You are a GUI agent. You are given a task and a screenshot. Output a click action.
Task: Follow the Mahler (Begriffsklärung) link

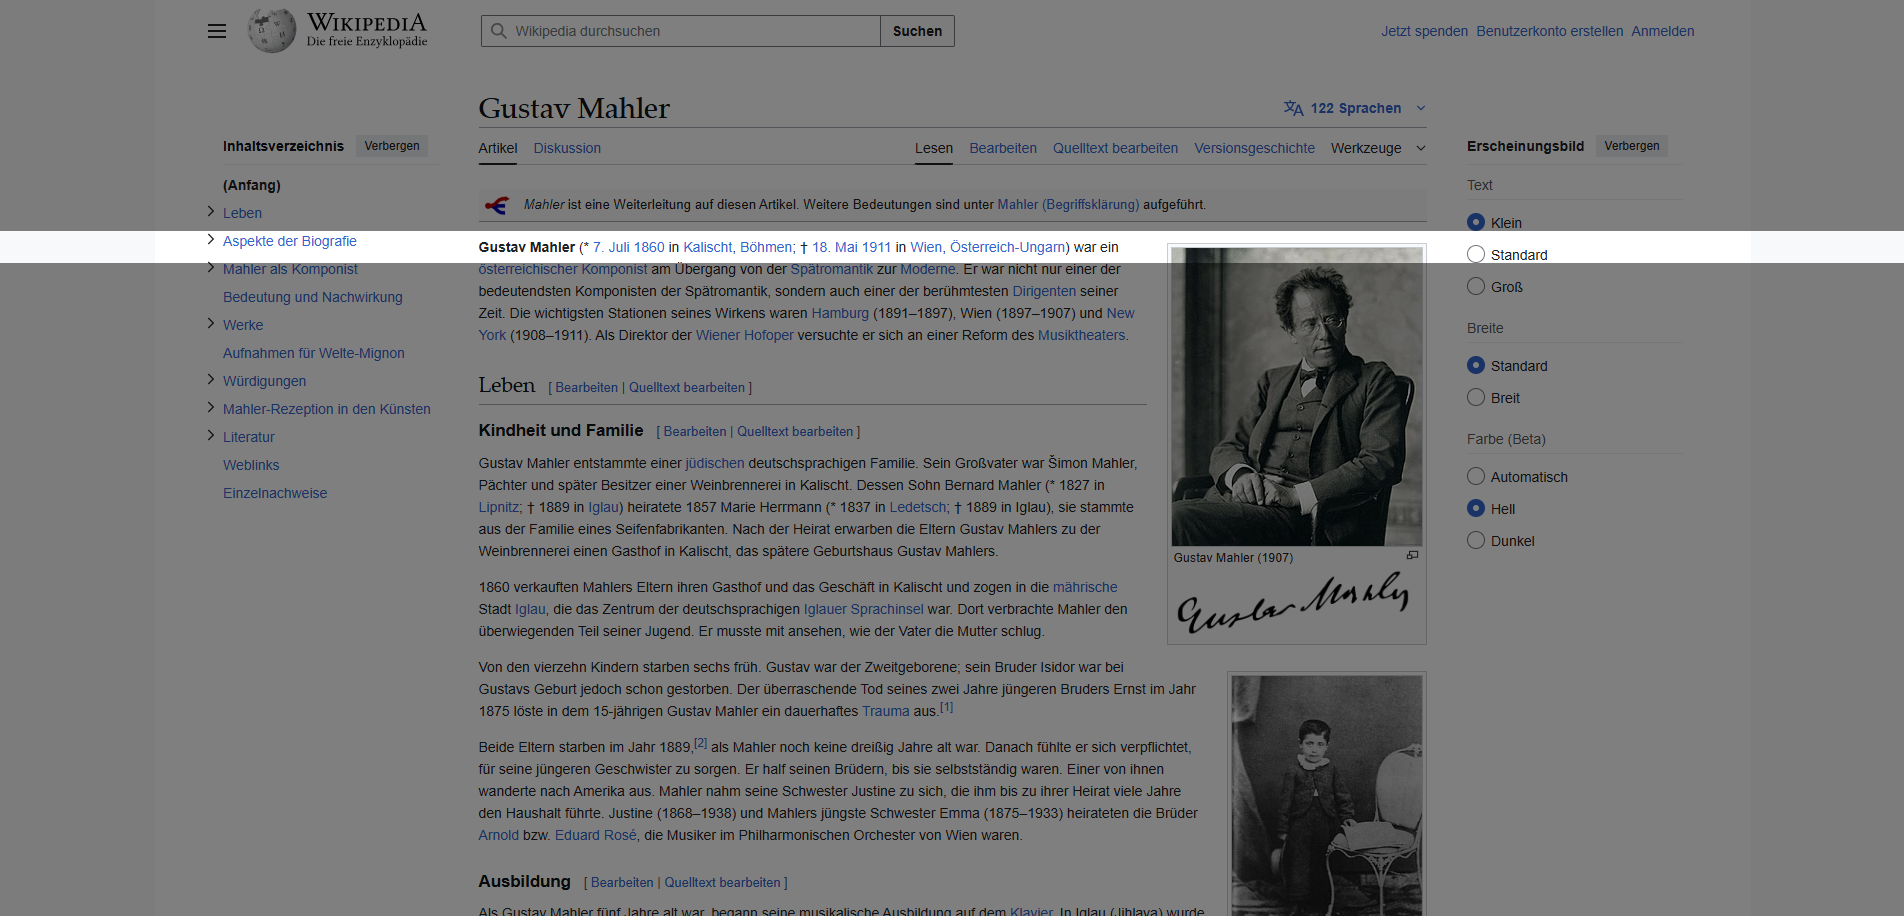coord(1068,204)
